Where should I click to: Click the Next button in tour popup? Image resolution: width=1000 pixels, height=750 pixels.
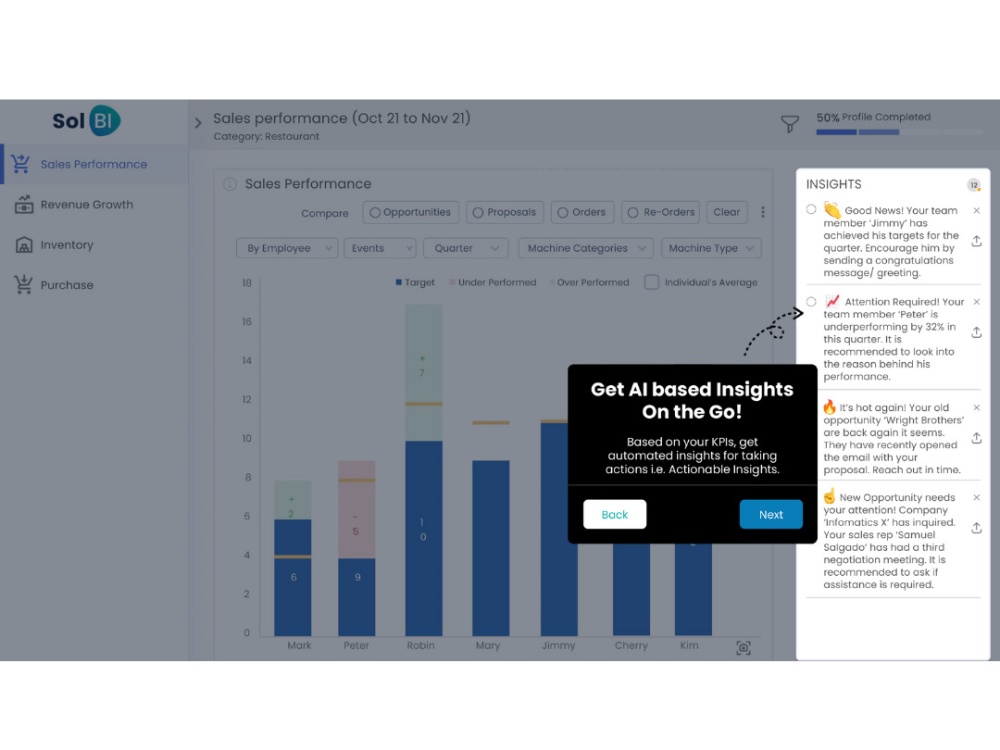coord(771,514)
